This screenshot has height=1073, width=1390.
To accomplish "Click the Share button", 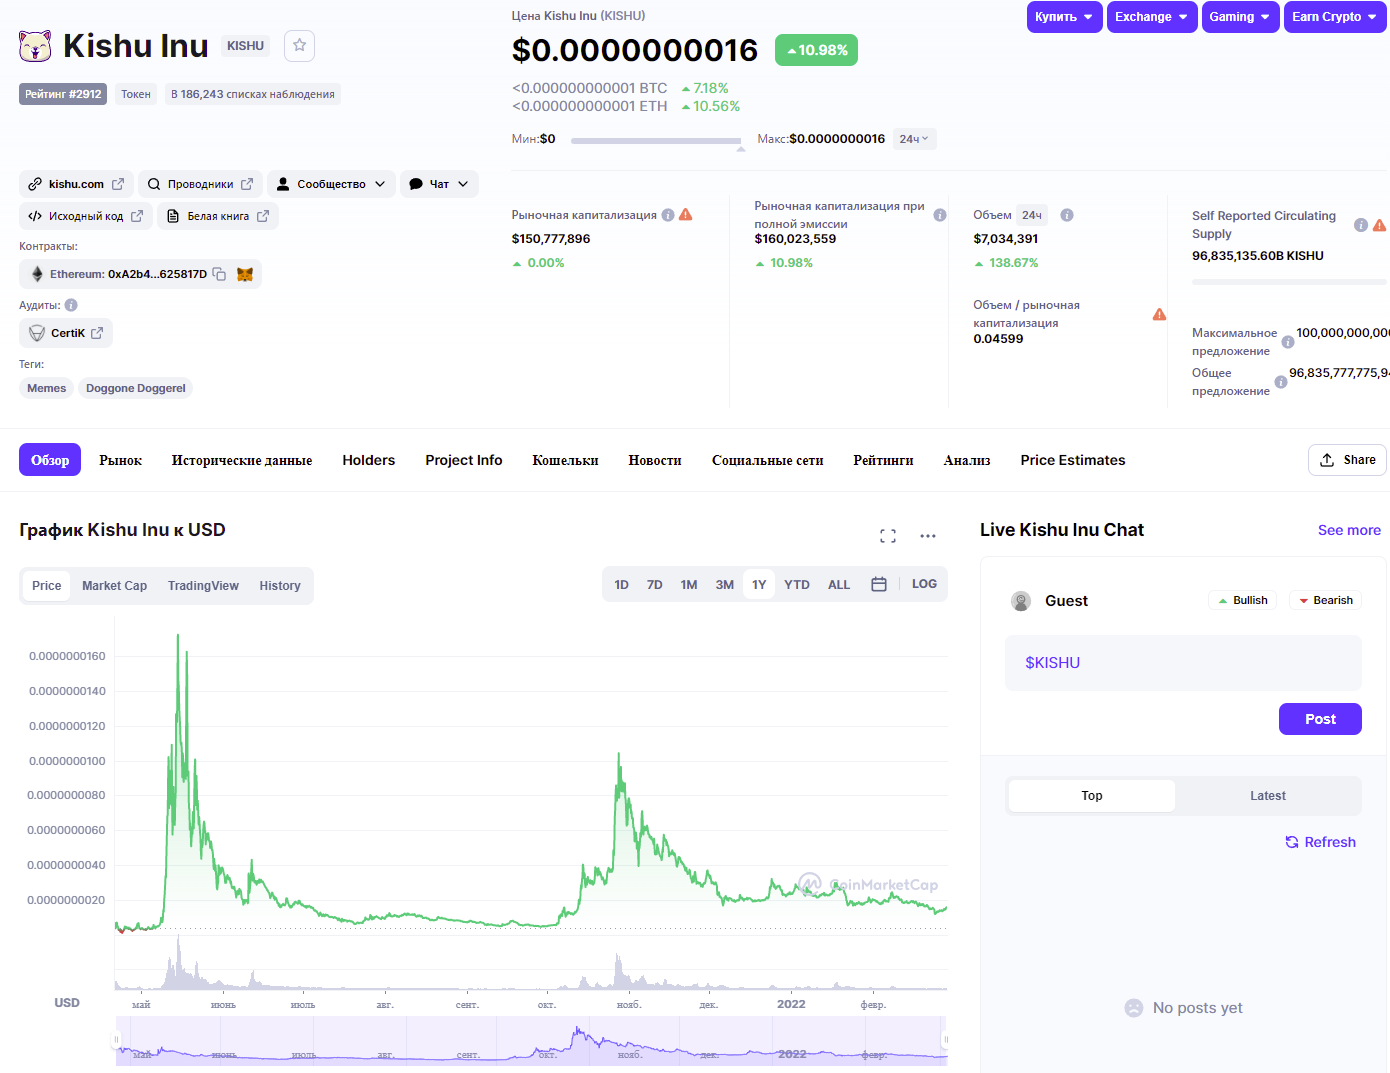I will pos(1347,460).
